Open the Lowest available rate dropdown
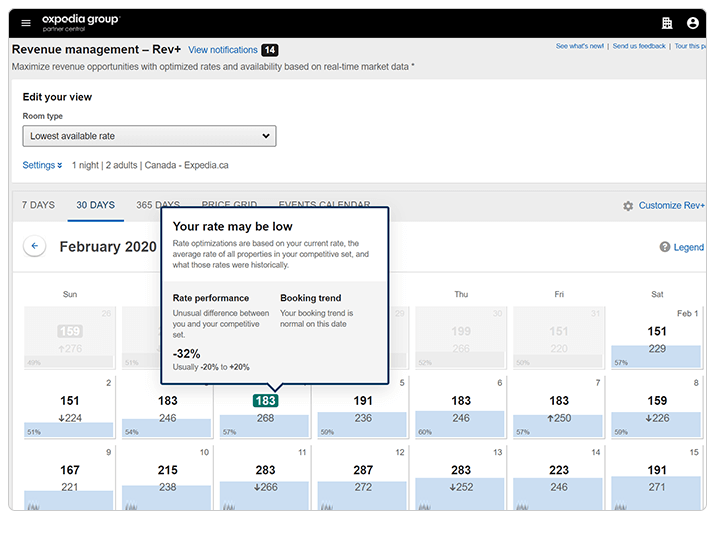This screenshot has height=550, width=716. 149,136
